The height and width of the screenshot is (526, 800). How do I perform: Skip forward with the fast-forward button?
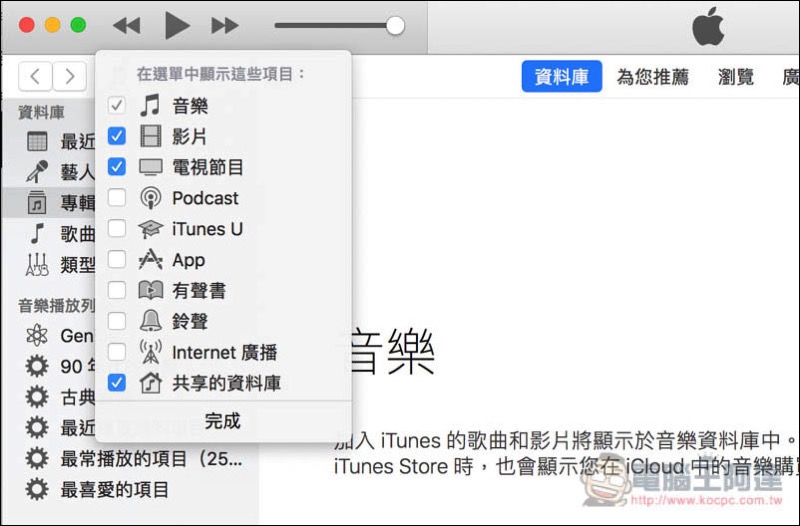point(224,25)
